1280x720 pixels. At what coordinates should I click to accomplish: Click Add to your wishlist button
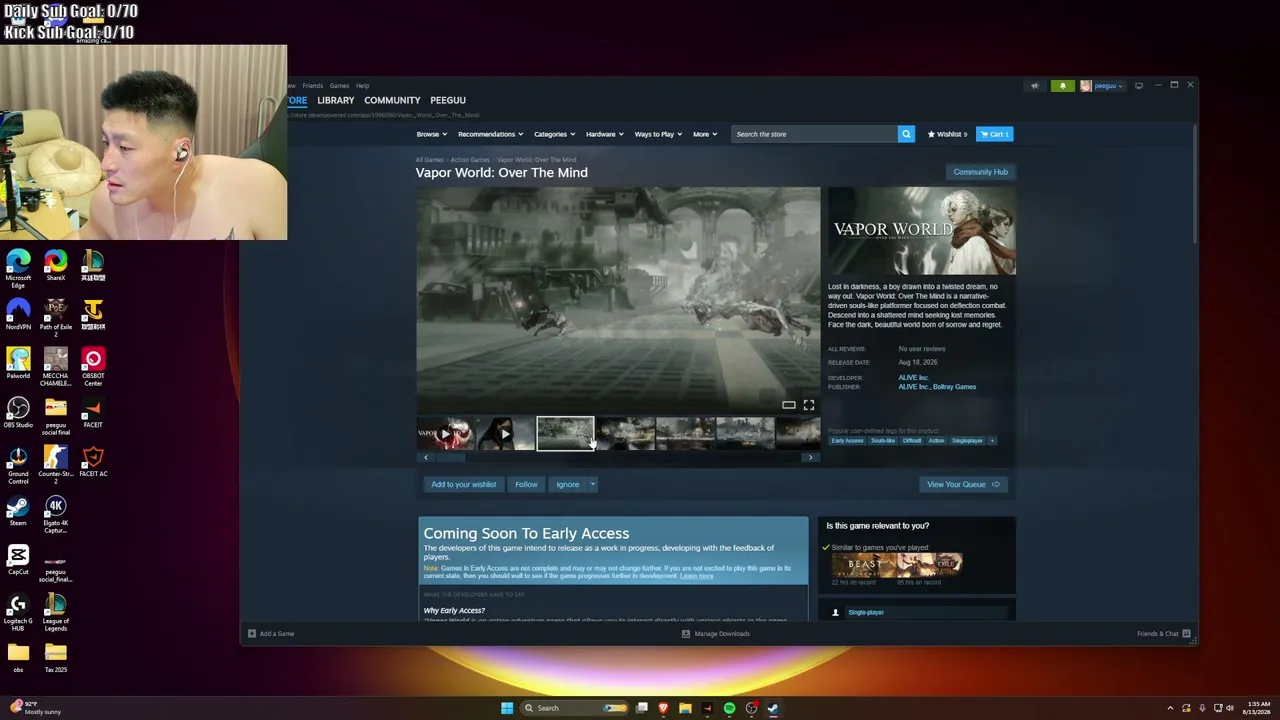(463, 484)
